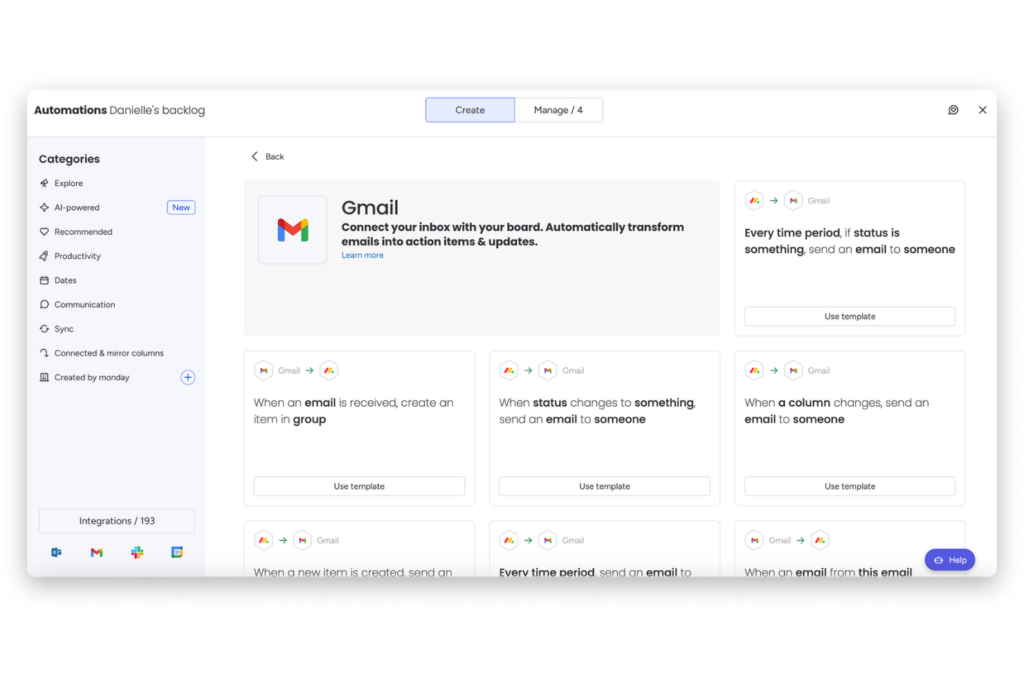Click Gmail icon on column changes card

(793, 371)
